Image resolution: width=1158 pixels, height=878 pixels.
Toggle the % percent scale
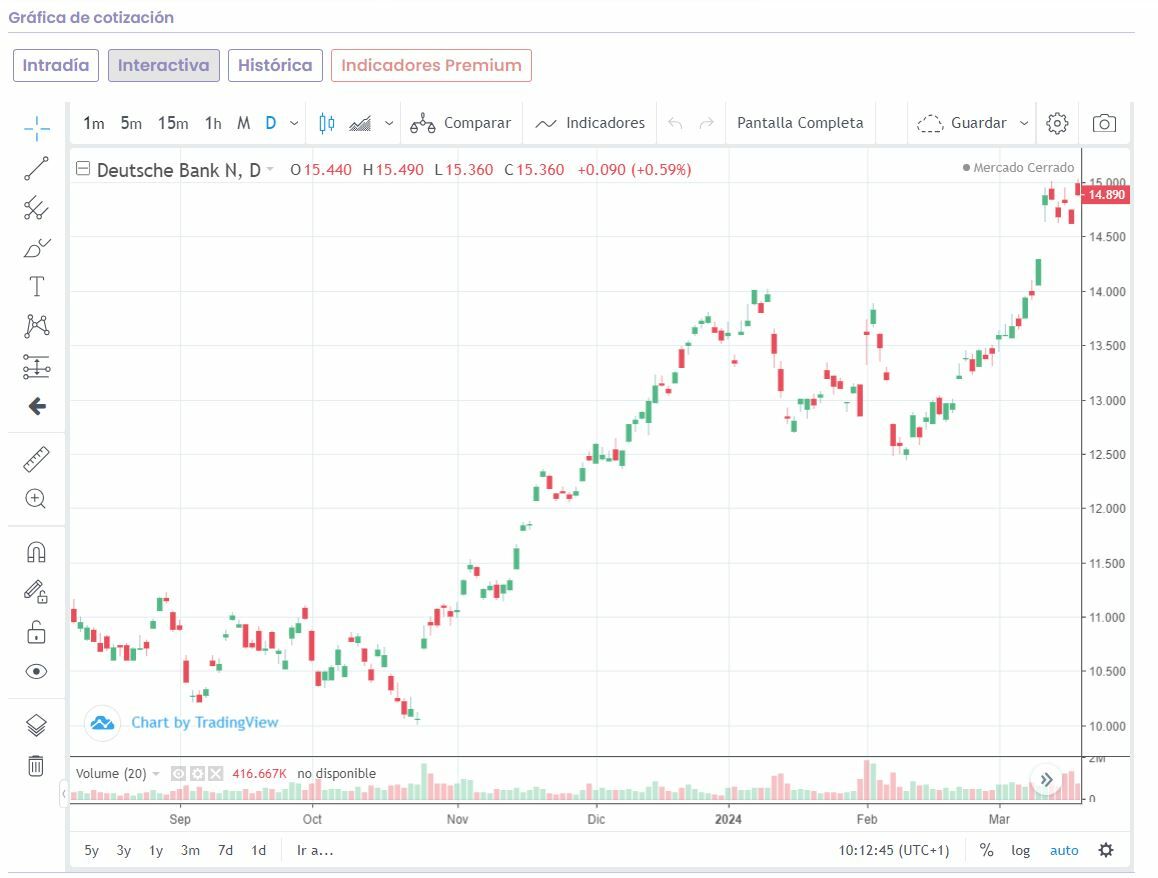tap(987, 851)
